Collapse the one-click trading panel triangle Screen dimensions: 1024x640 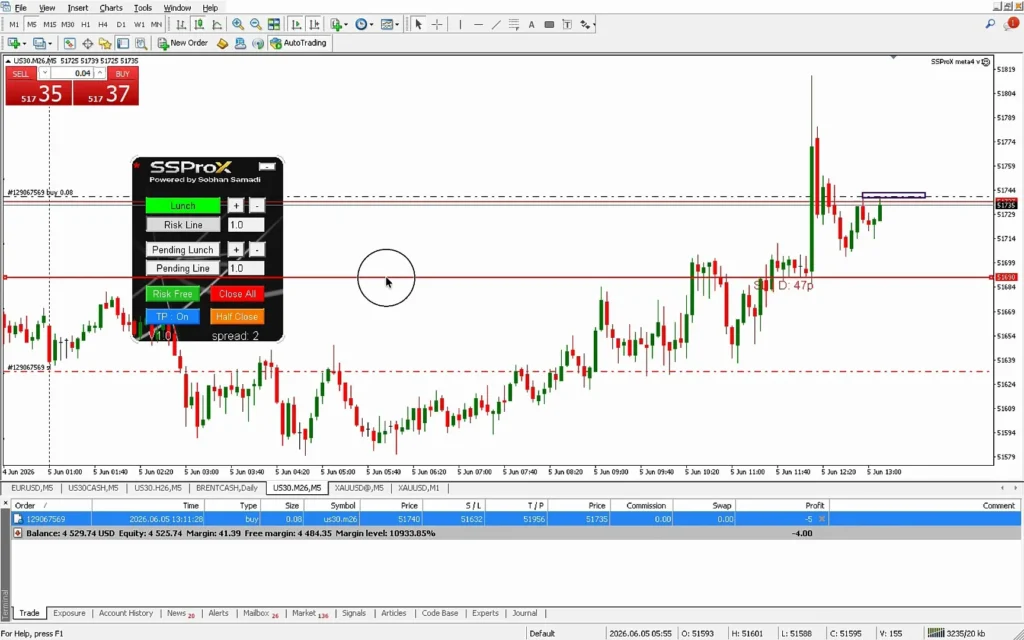8,61
